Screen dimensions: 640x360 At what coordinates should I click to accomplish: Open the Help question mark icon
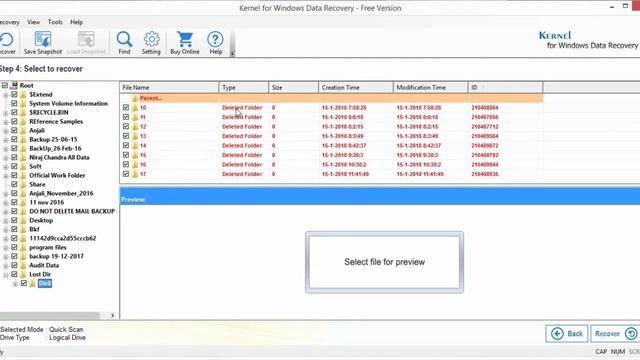[x=215, y=40]
